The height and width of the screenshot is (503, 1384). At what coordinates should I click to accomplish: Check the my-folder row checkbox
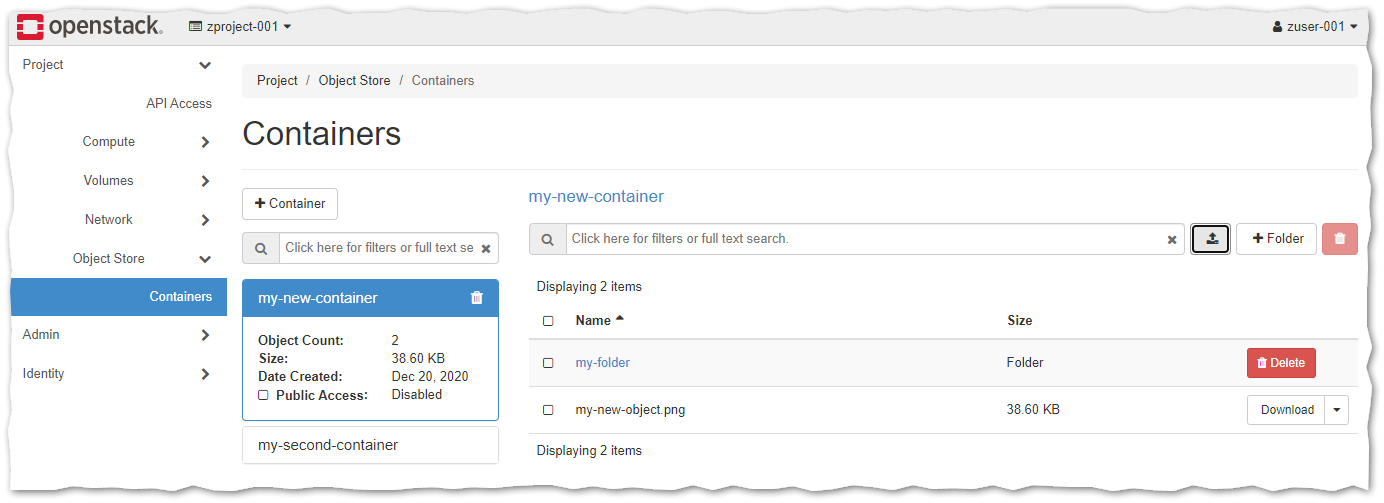[548, 363]
